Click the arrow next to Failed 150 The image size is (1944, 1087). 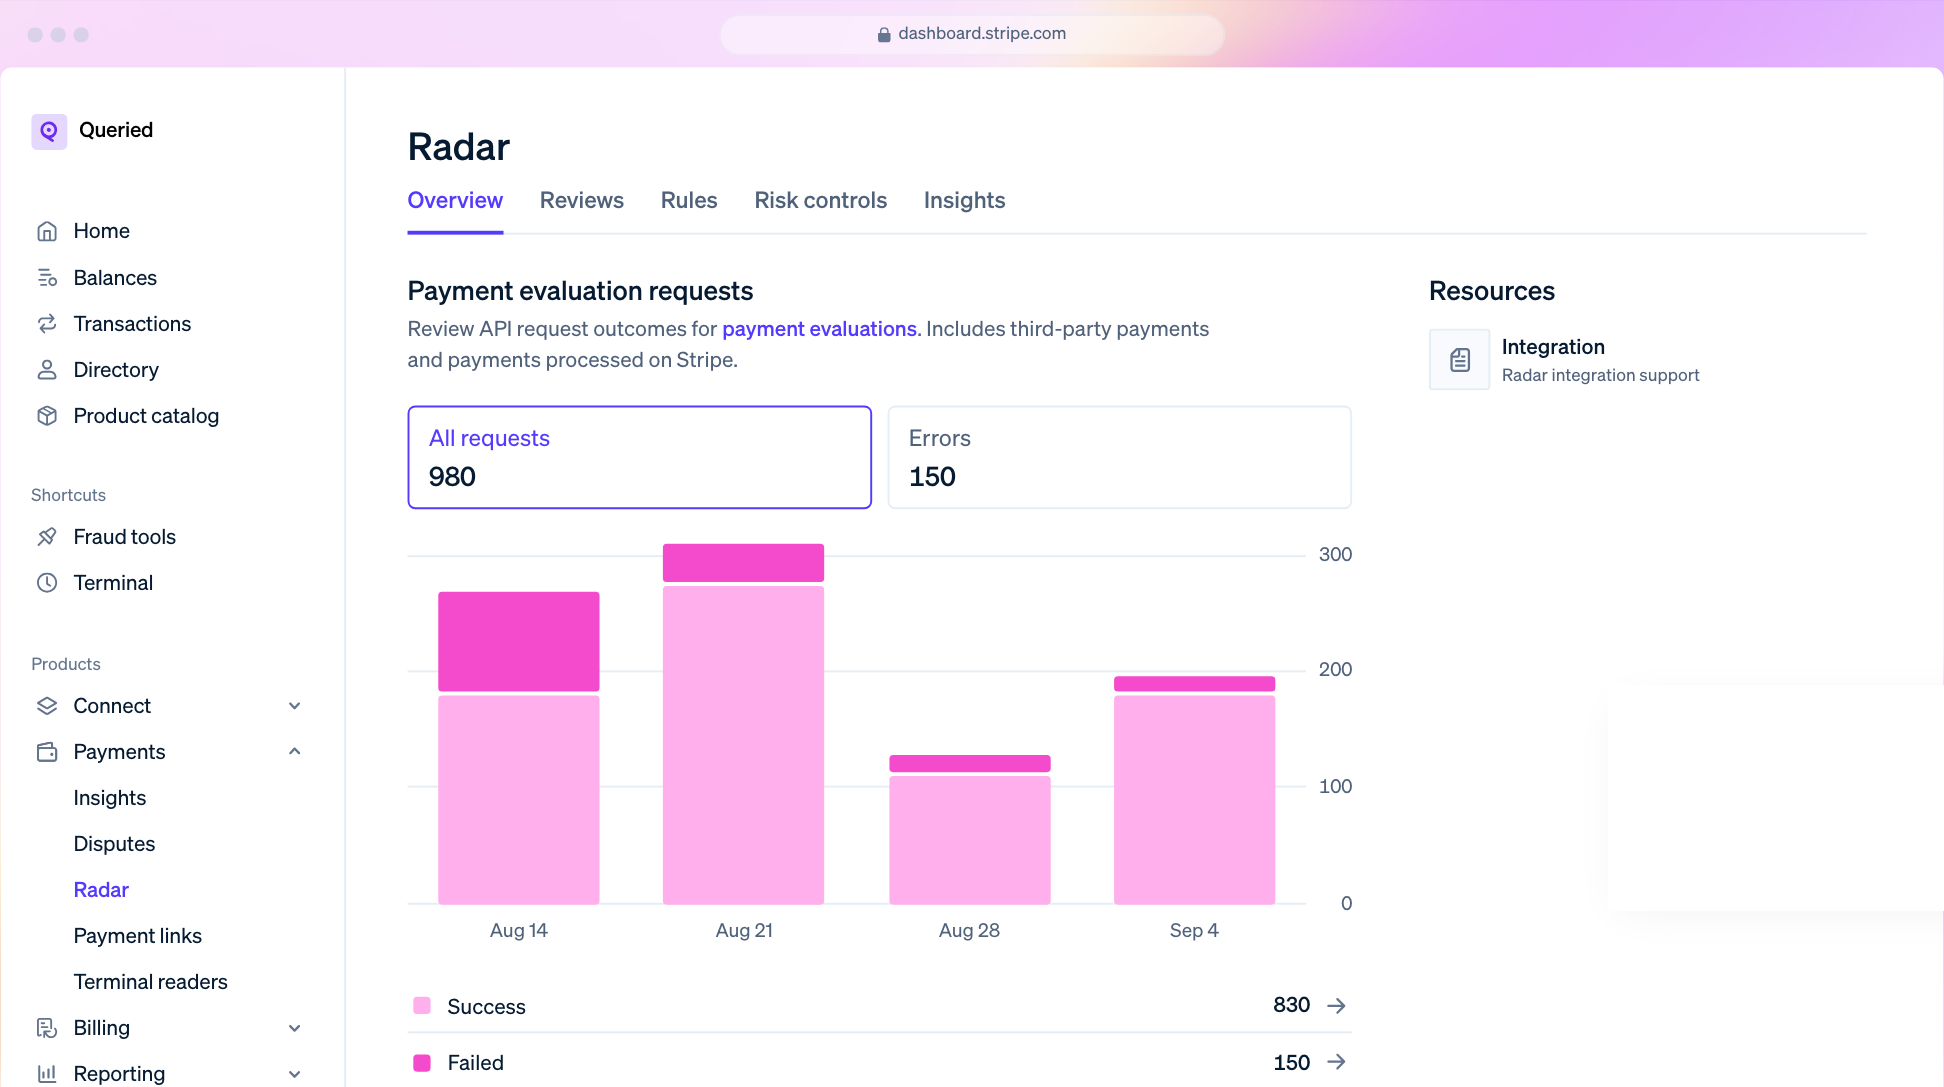point(1336,1062)
